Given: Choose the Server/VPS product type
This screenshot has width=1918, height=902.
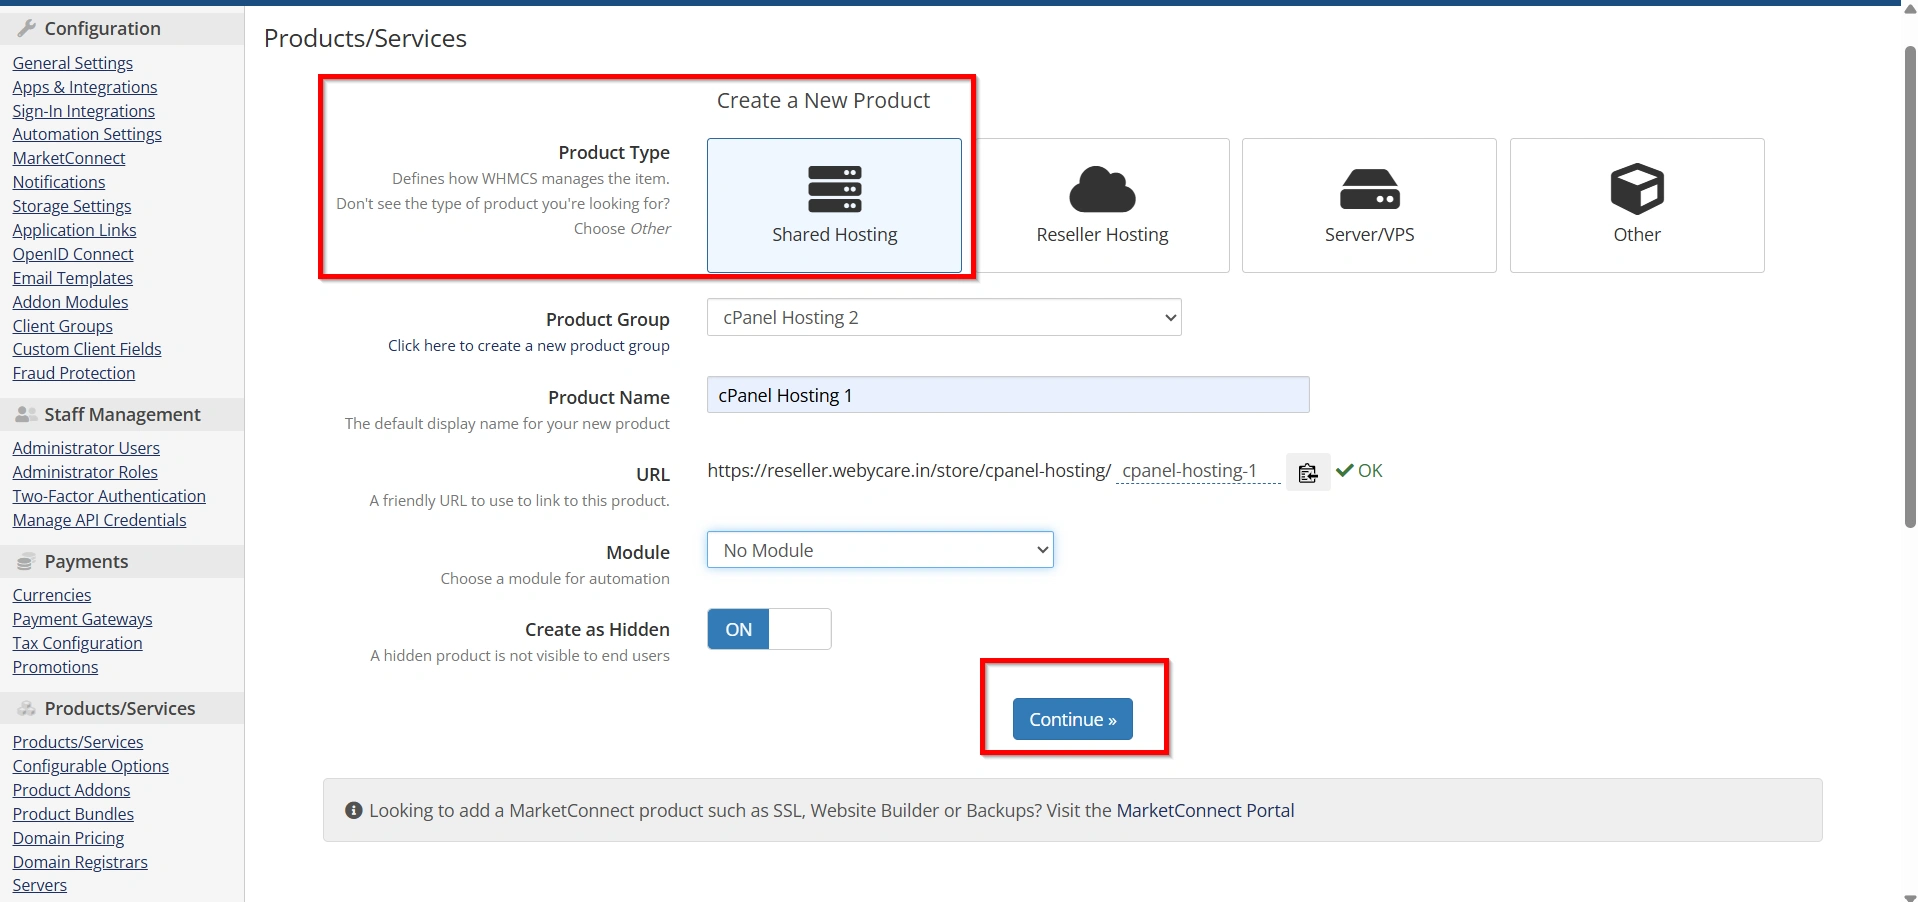Looking at the screenshot, I should (1369, 205).
